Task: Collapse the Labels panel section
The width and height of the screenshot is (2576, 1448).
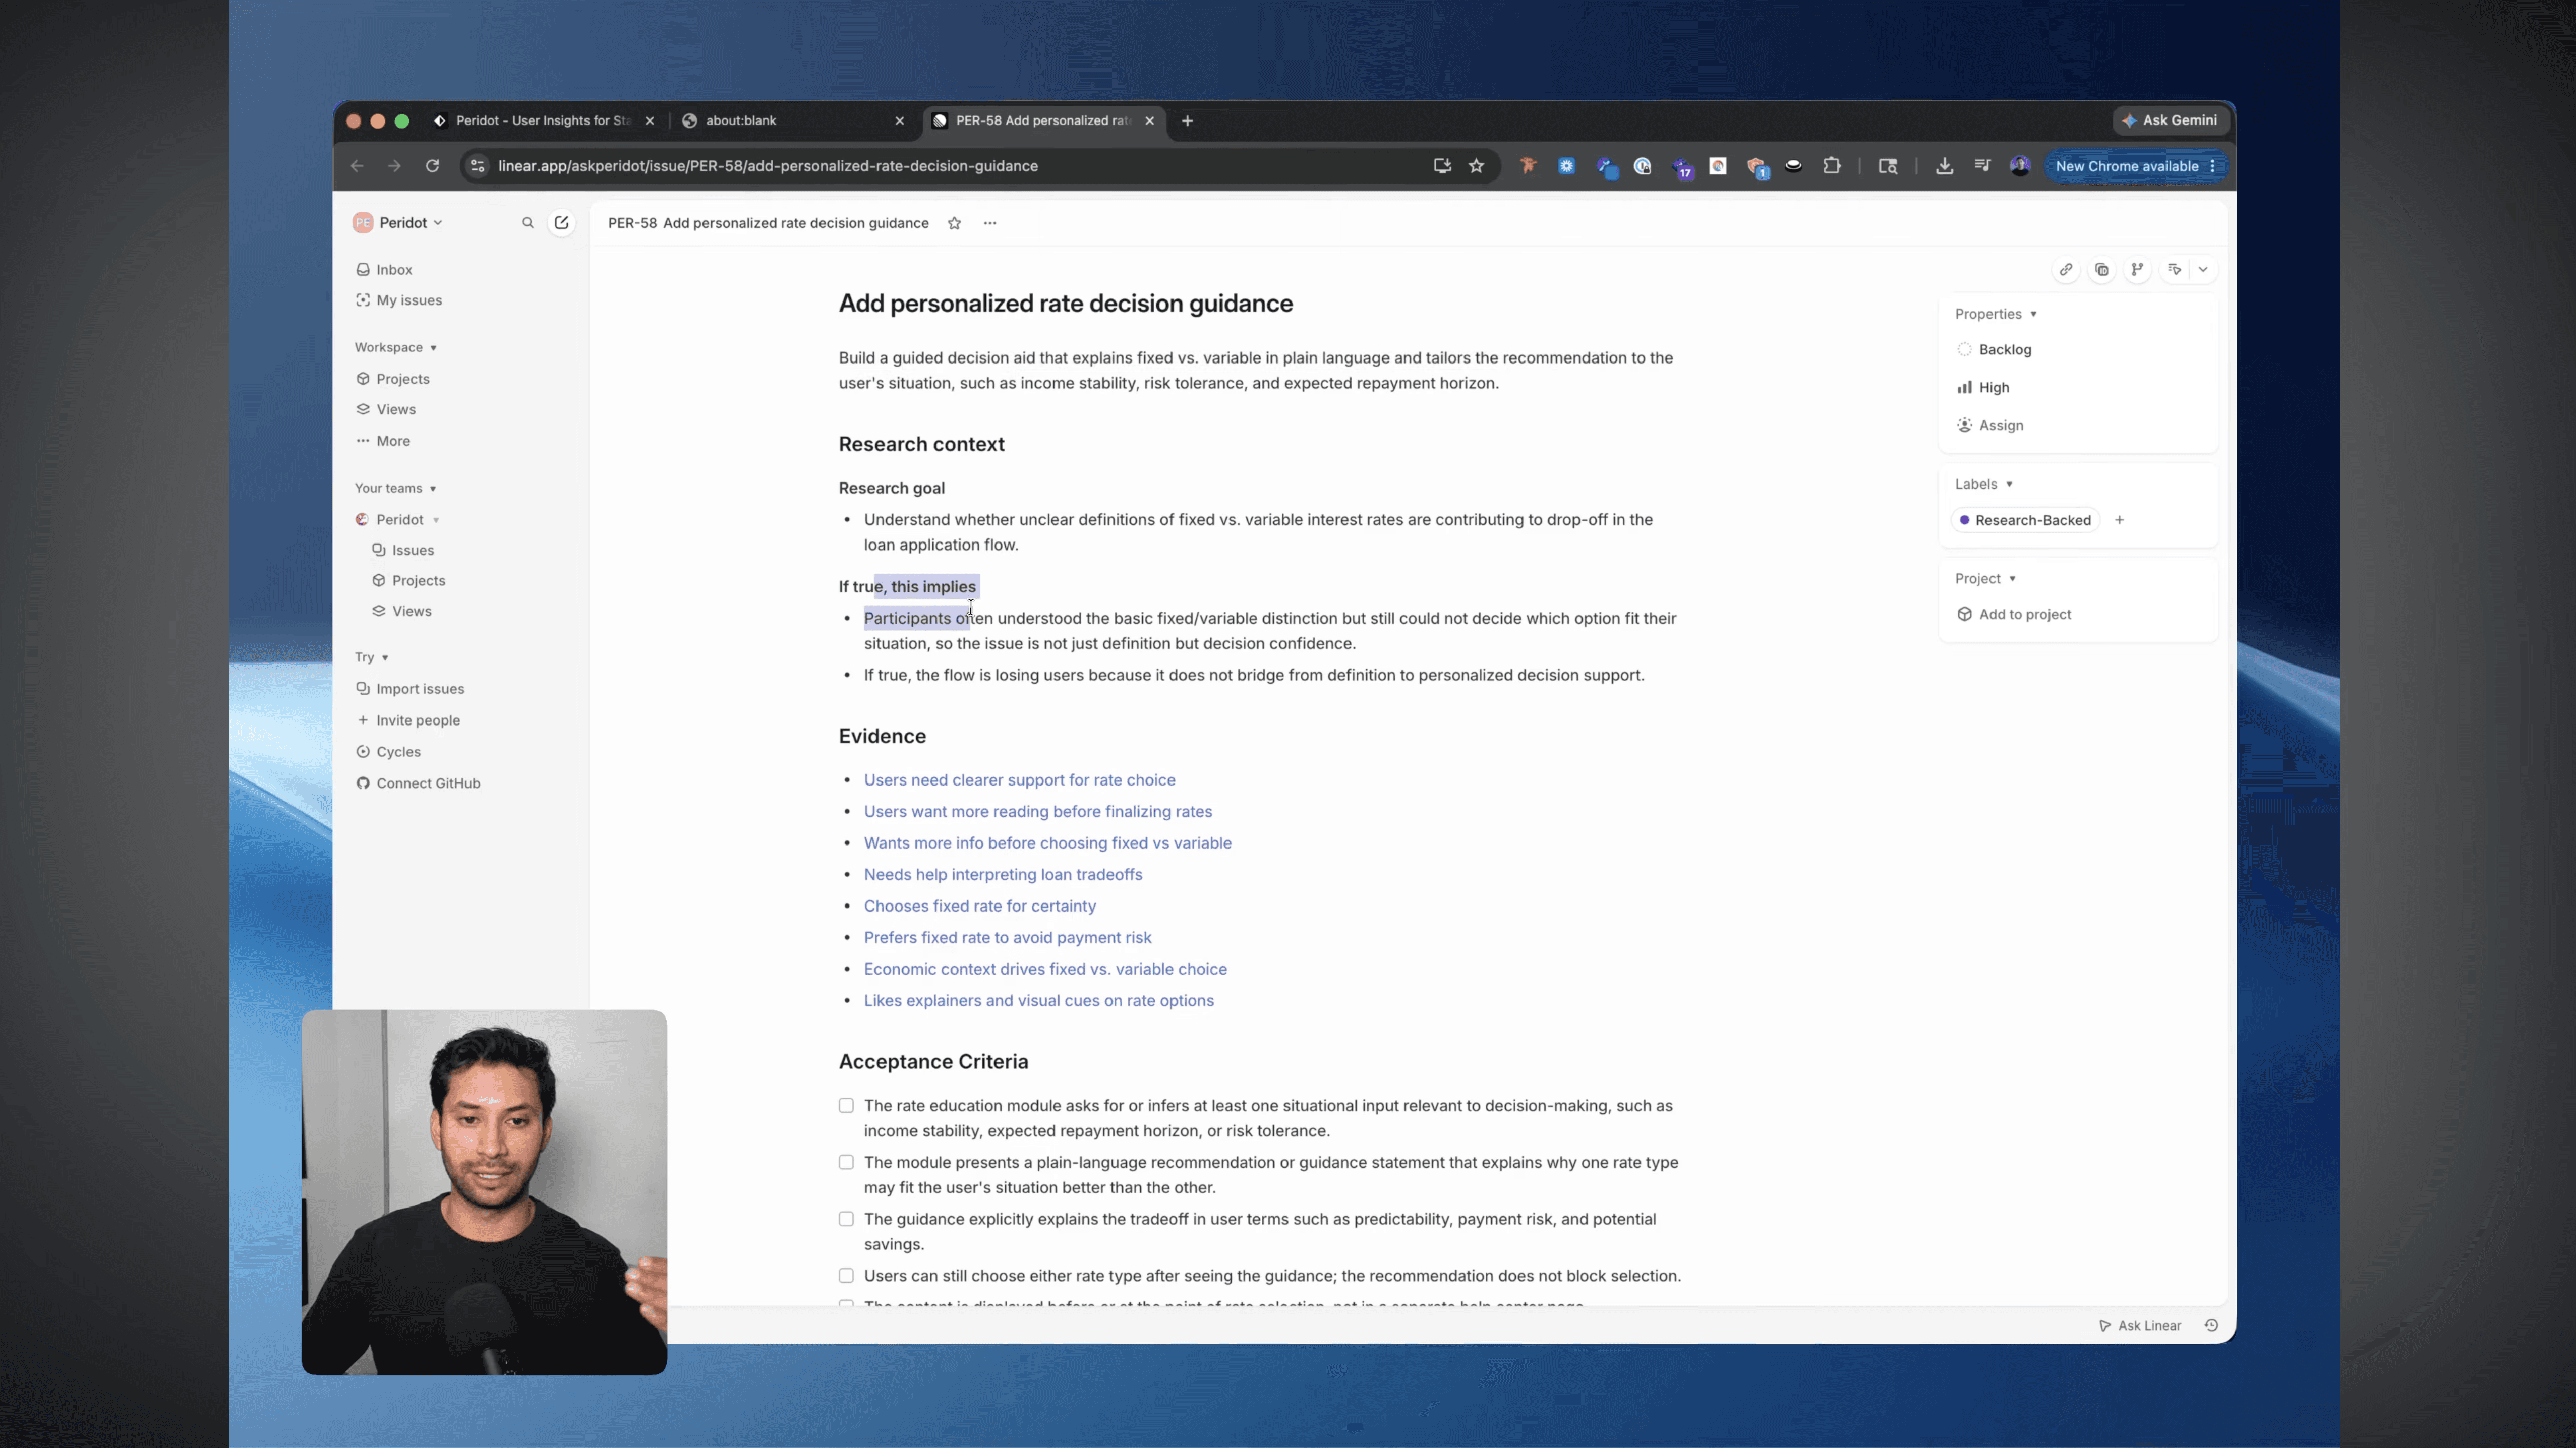Action: 1984,484
